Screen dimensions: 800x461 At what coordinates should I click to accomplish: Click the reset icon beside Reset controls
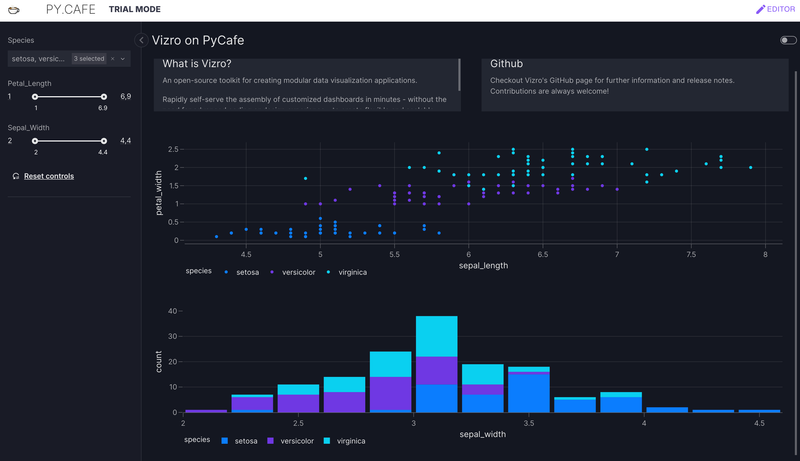[x=16, y=176]
